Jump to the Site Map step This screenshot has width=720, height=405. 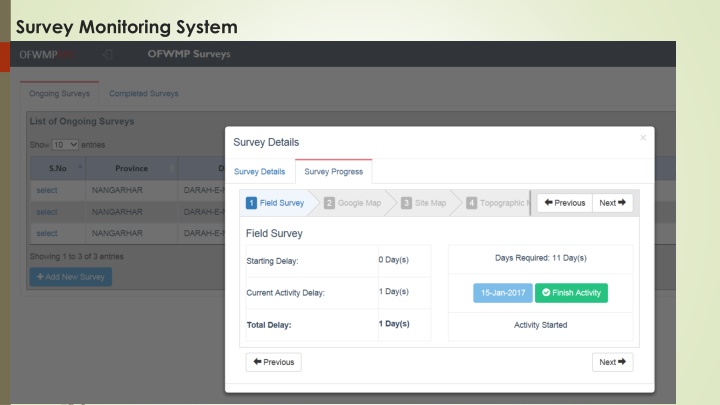pos(424,203)
